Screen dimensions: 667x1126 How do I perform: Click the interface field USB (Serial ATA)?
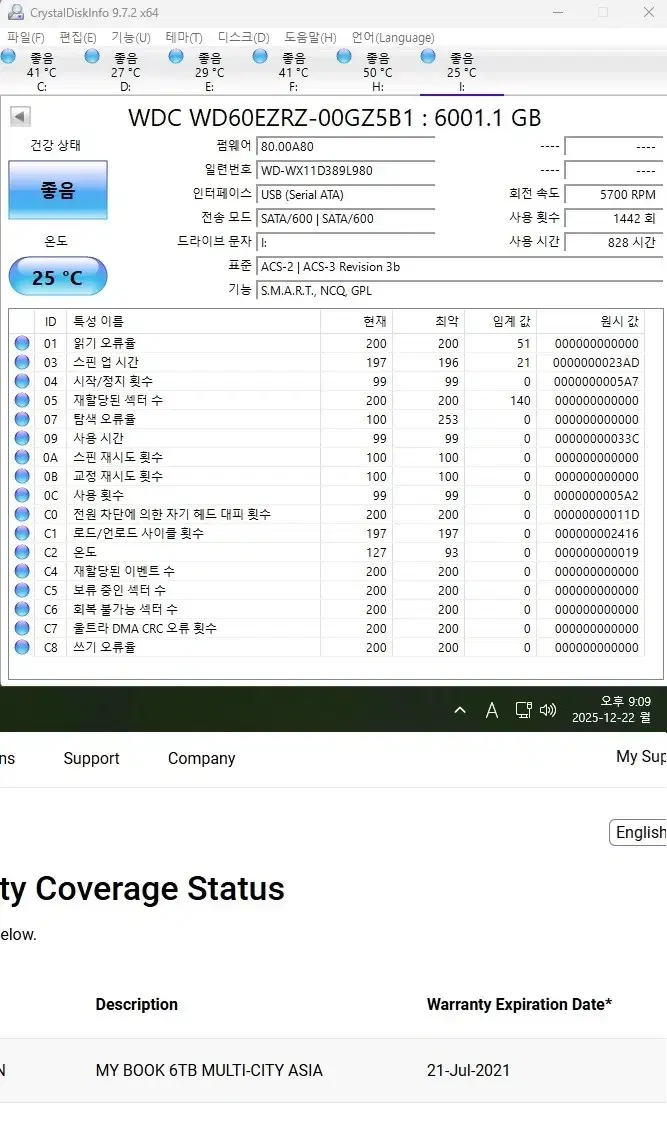pos(345,195)
